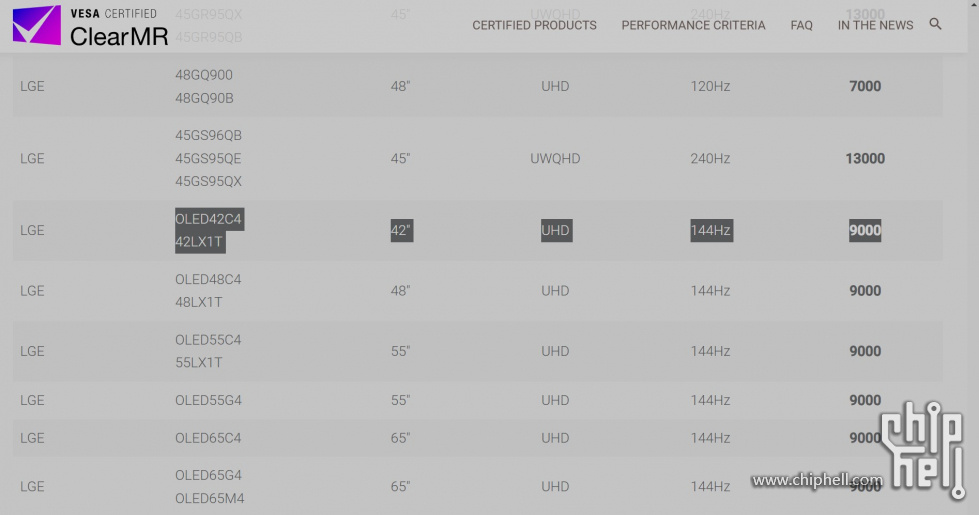The height and width of the screenshot is (515, 979).
Task: Click the UWQHD resolution cell
Action: click(555, 159)
